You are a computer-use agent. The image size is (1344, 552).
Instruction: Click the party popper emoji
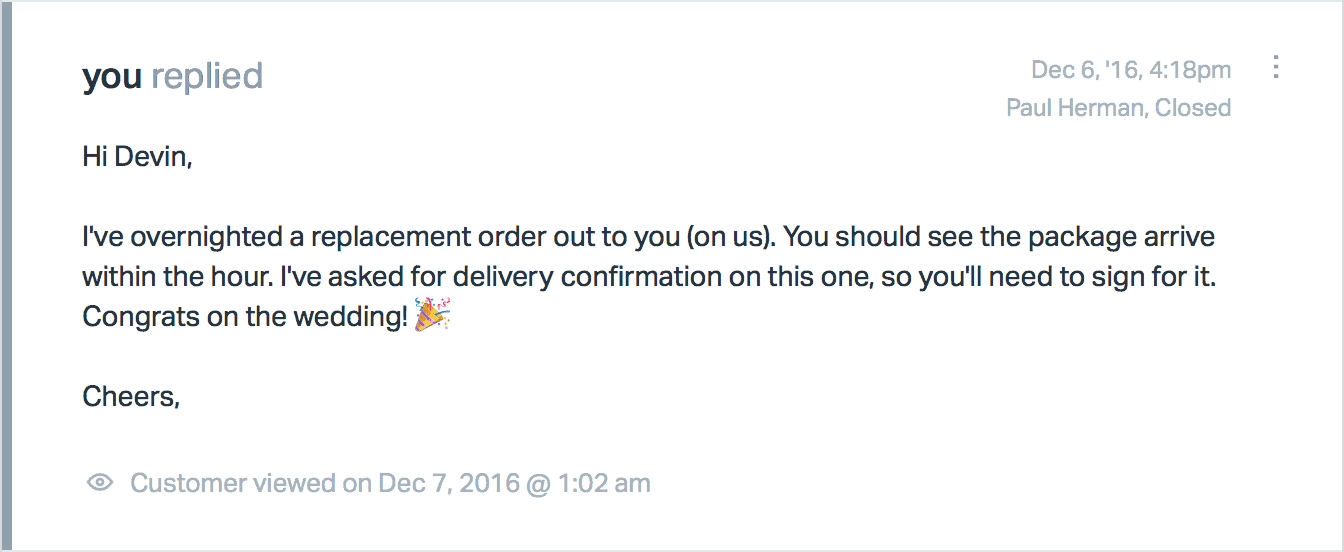(433, 316)
